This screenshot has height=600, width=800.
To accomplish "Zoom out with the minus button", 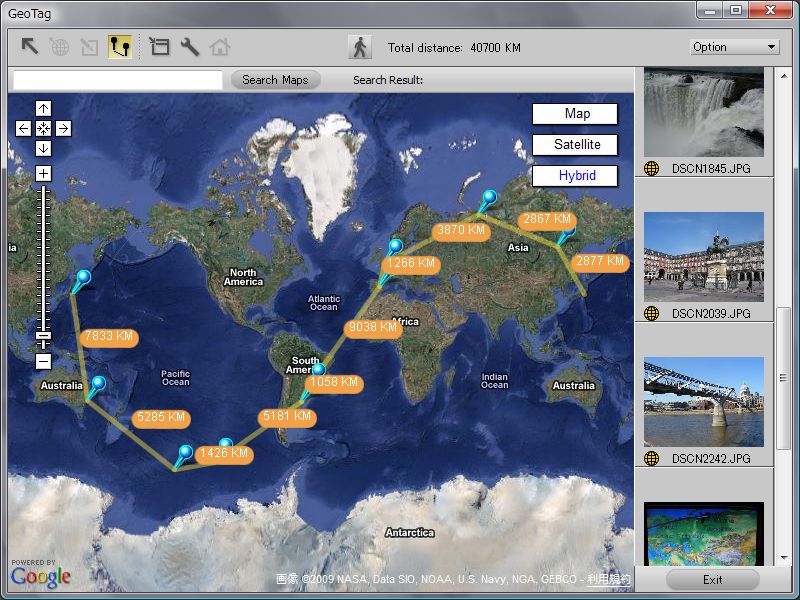I will coord(43,362).
